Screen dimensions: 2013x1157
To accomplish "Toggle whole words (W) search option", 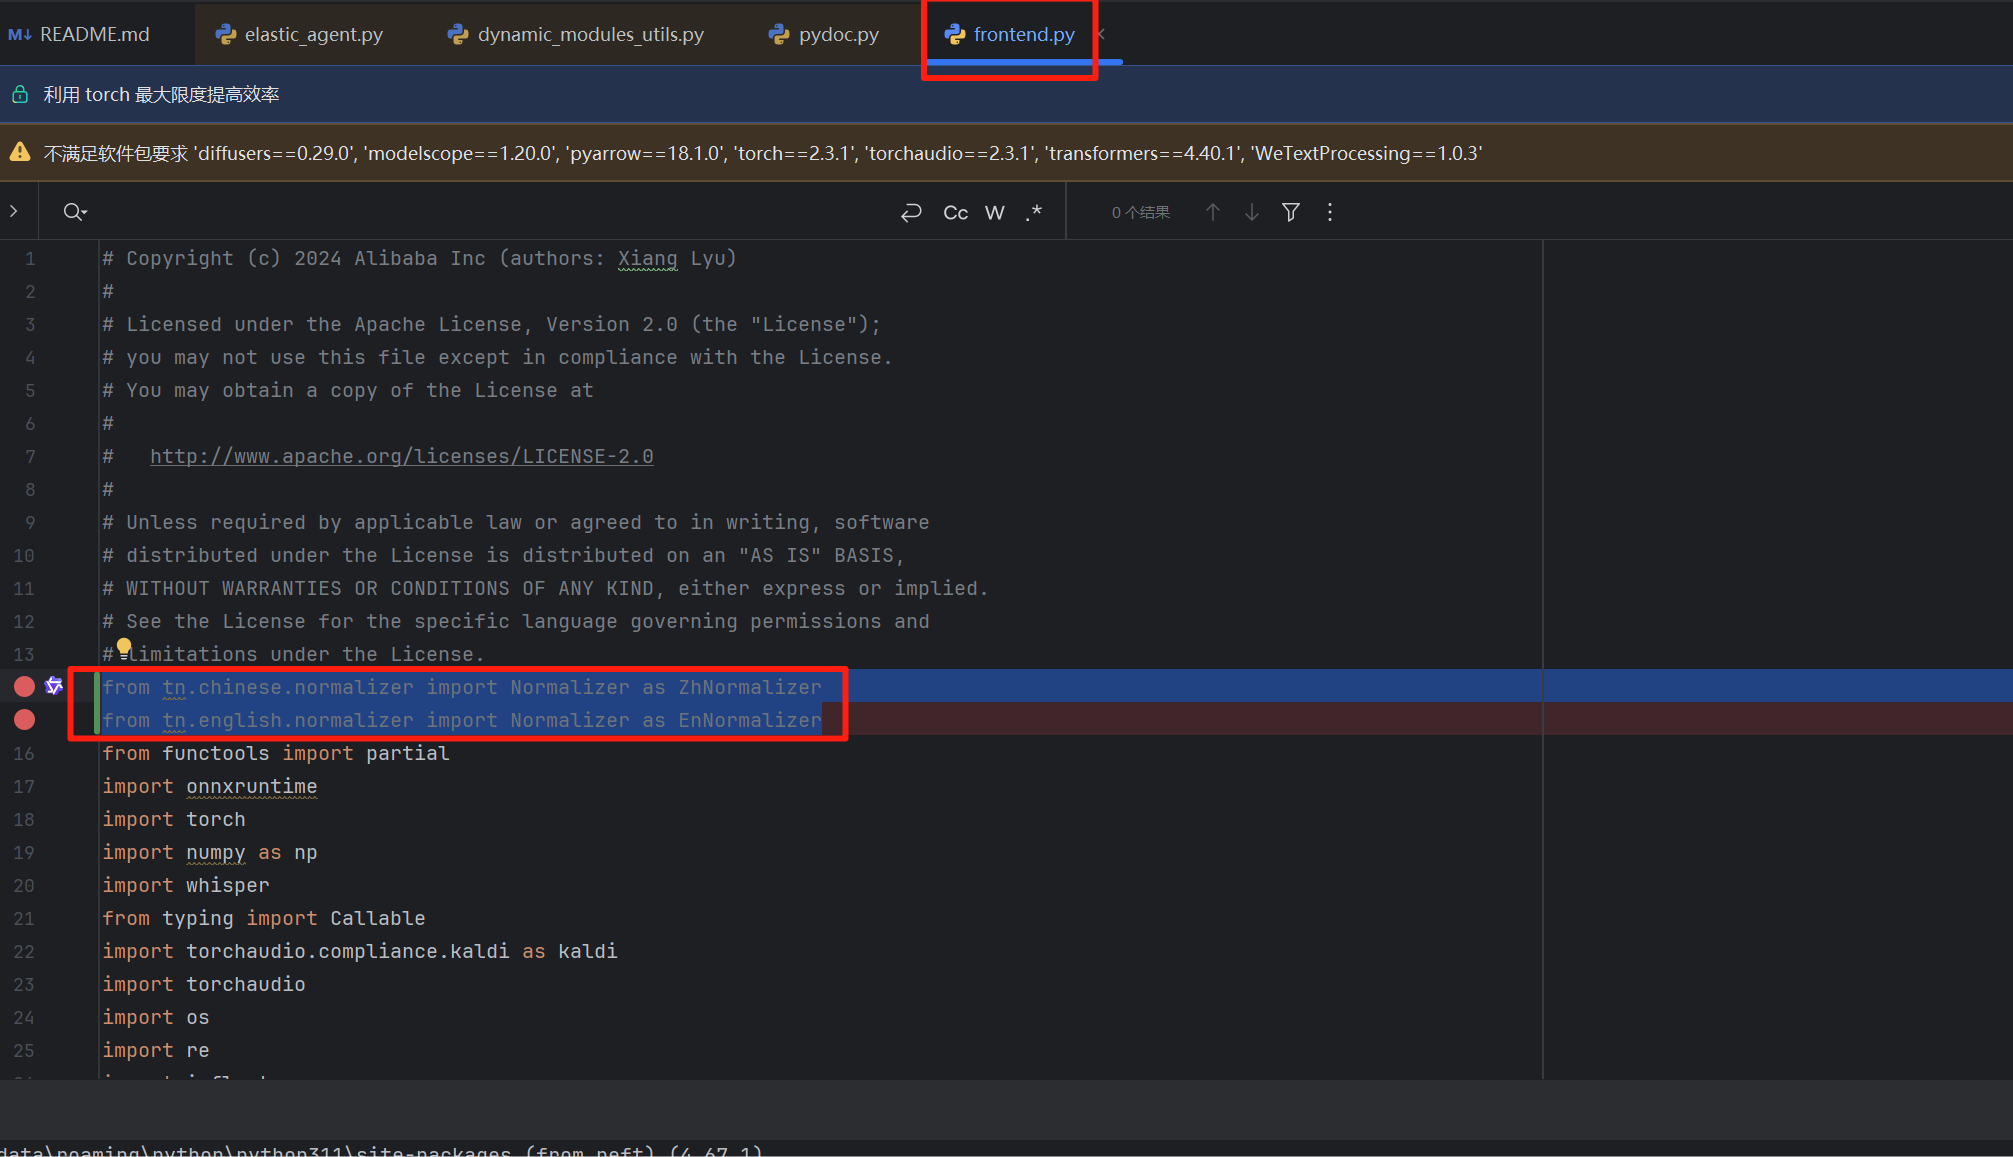I will pos(994,212).
